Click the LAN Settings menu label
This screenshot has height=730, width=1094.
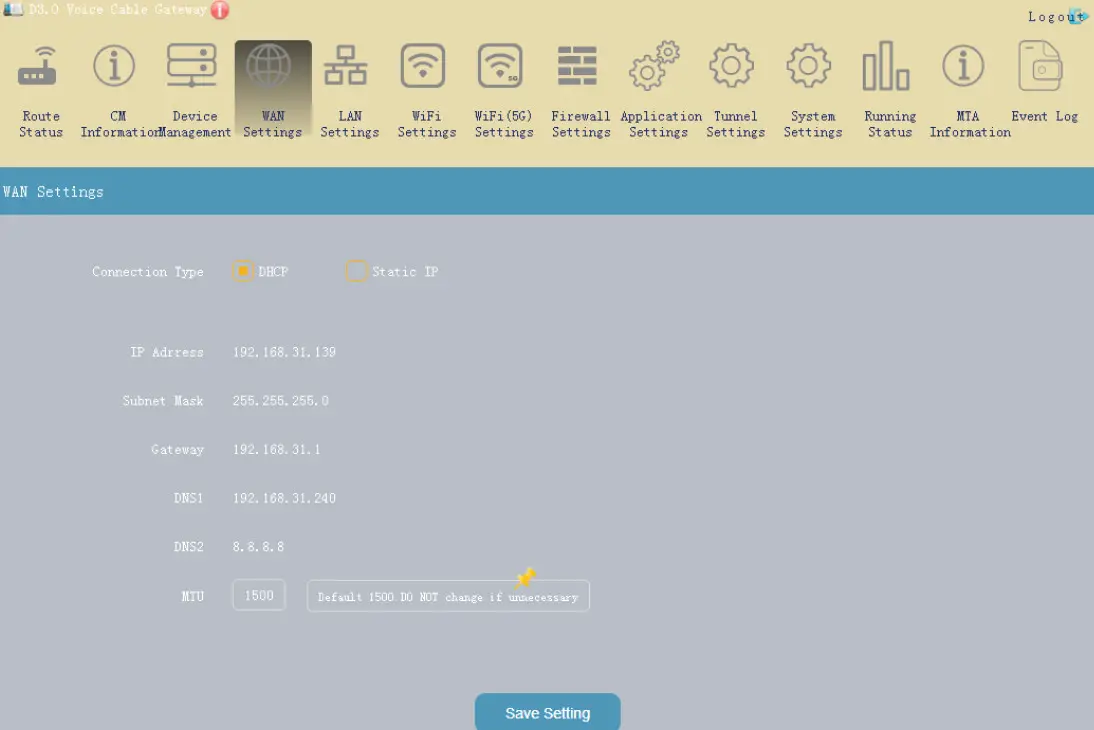[350, 124]
